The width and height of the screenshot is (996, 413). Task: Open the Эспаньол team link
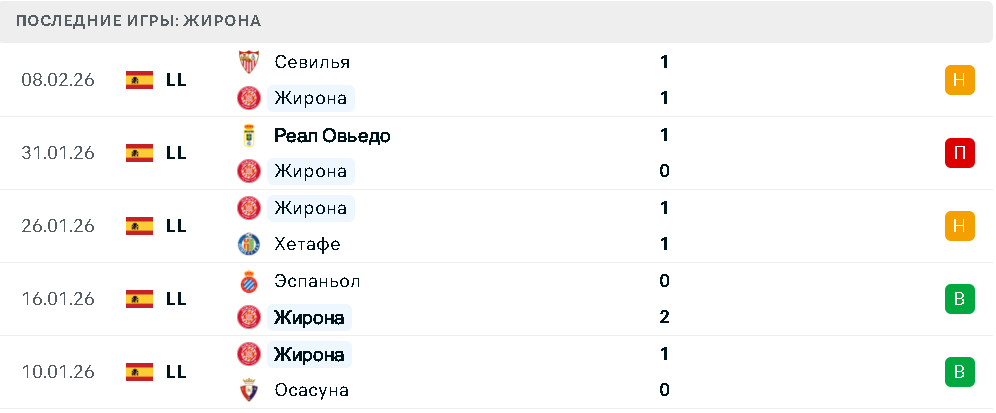tap(317, 281)
